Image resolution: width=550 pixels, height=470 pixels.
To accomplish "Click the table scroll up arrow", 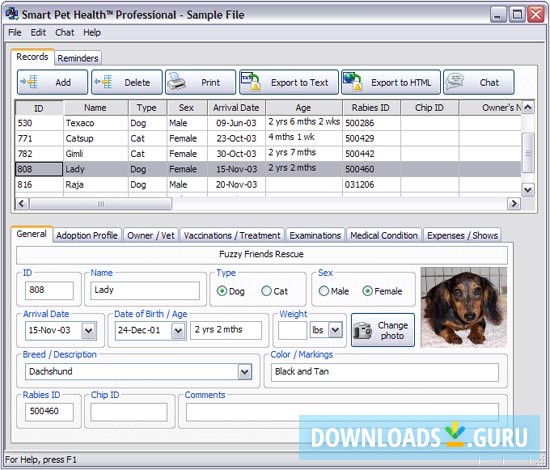I will (528, 107).
